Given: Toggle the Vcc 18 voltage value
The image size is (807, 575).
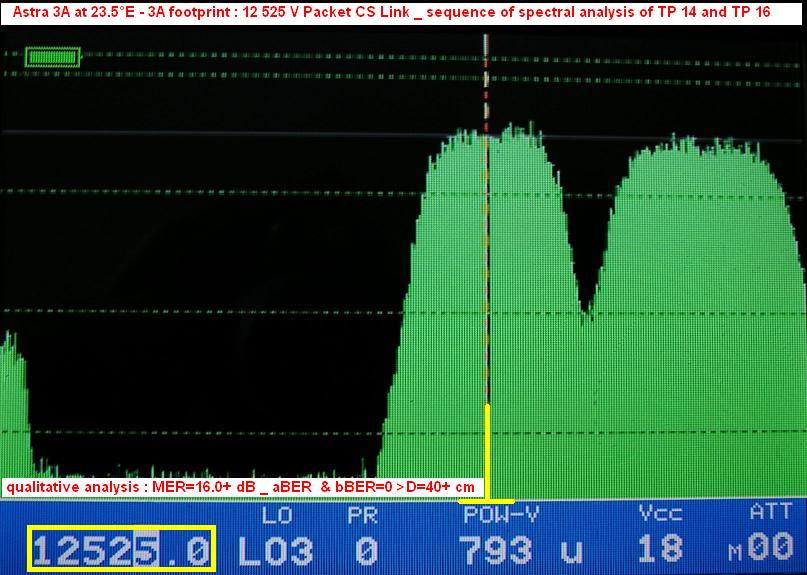Looking at the screenshot, I should [x=660, y=549].
